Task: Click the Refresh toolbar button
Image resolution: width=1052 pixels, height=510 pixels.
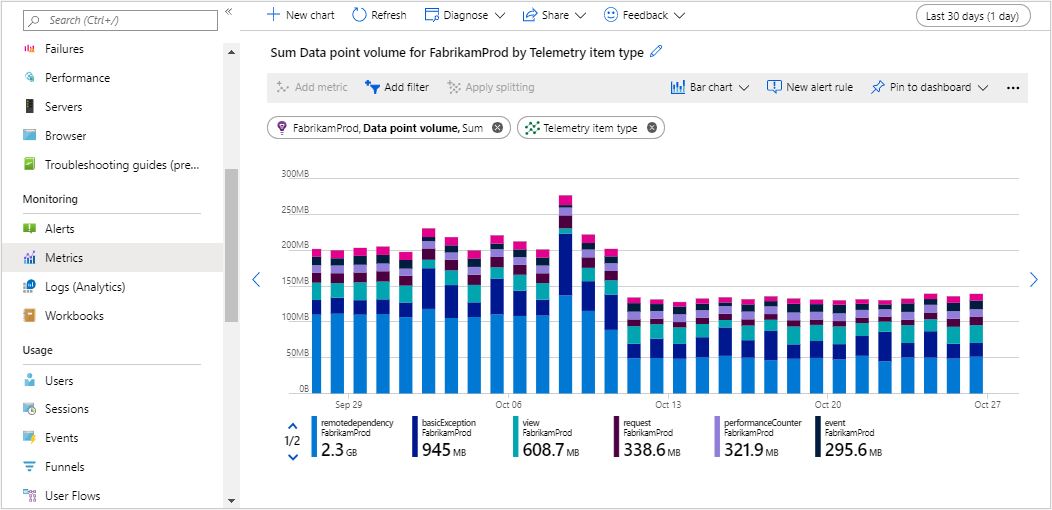Action: click(379, 15)
